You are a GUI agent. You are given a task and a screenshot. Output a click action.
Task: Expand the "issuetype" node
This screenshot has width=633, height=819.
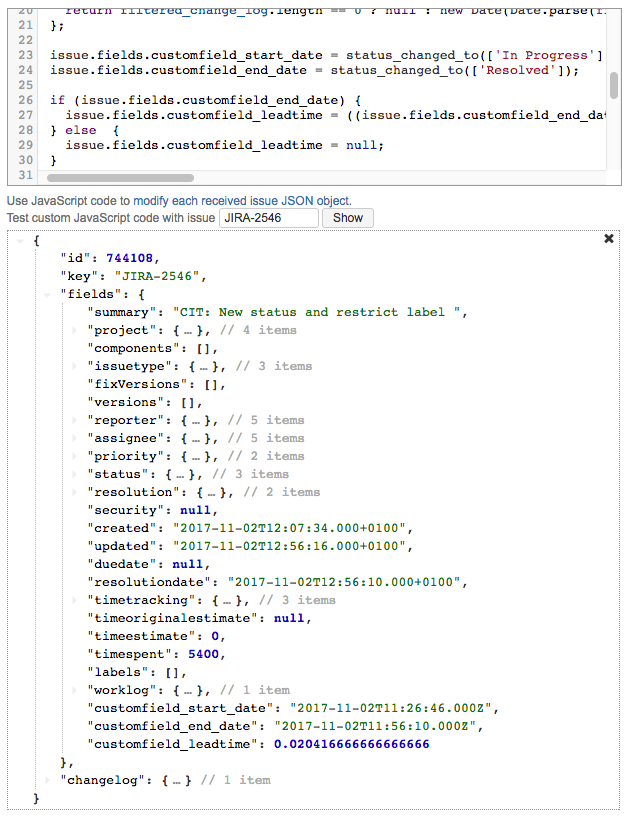coord(76,366)
